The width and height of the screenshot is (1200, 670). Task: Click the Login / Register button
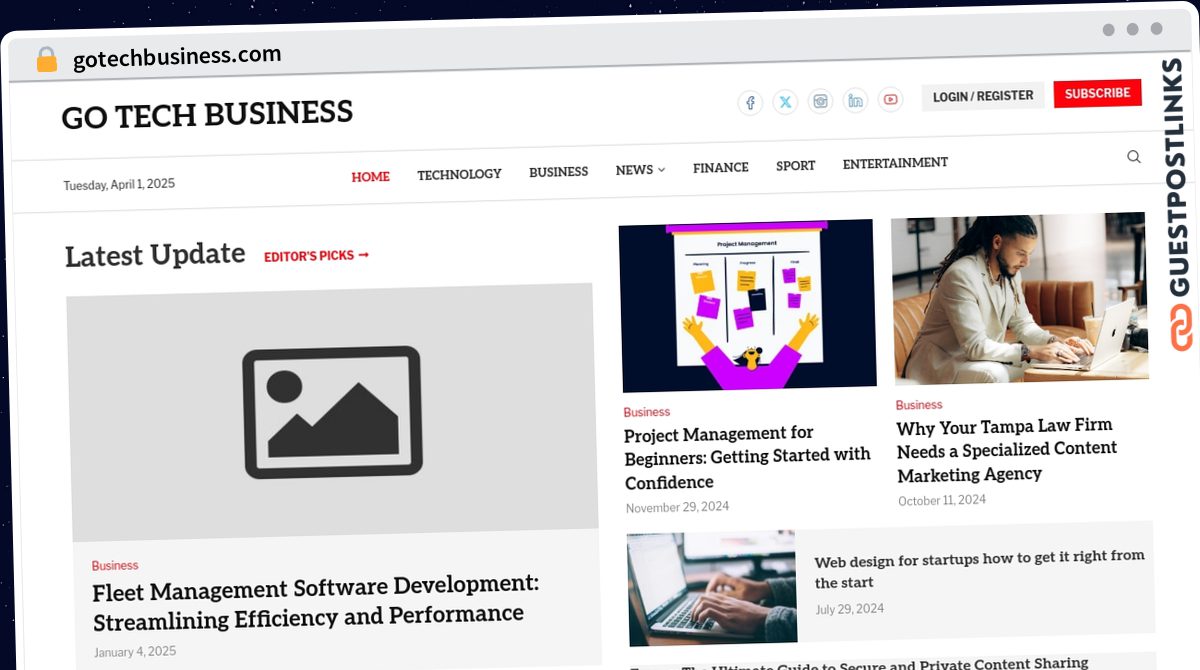983,96
